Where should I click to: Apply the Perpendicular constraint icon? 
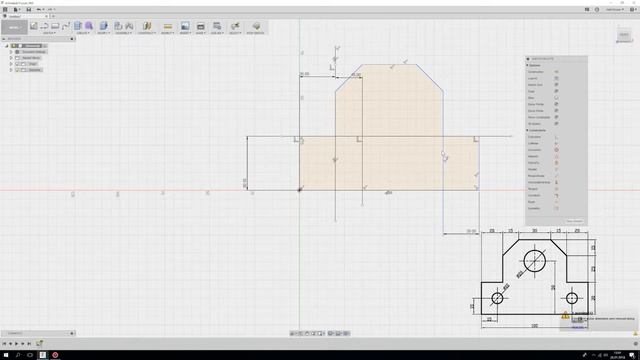556,176
